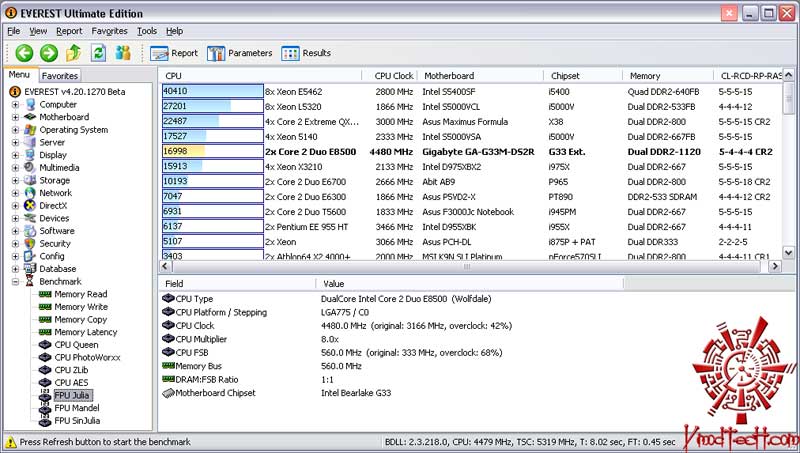Select FPU SinJulia benchmark
This screenshot has width=800, height=453.
(77, 421)
